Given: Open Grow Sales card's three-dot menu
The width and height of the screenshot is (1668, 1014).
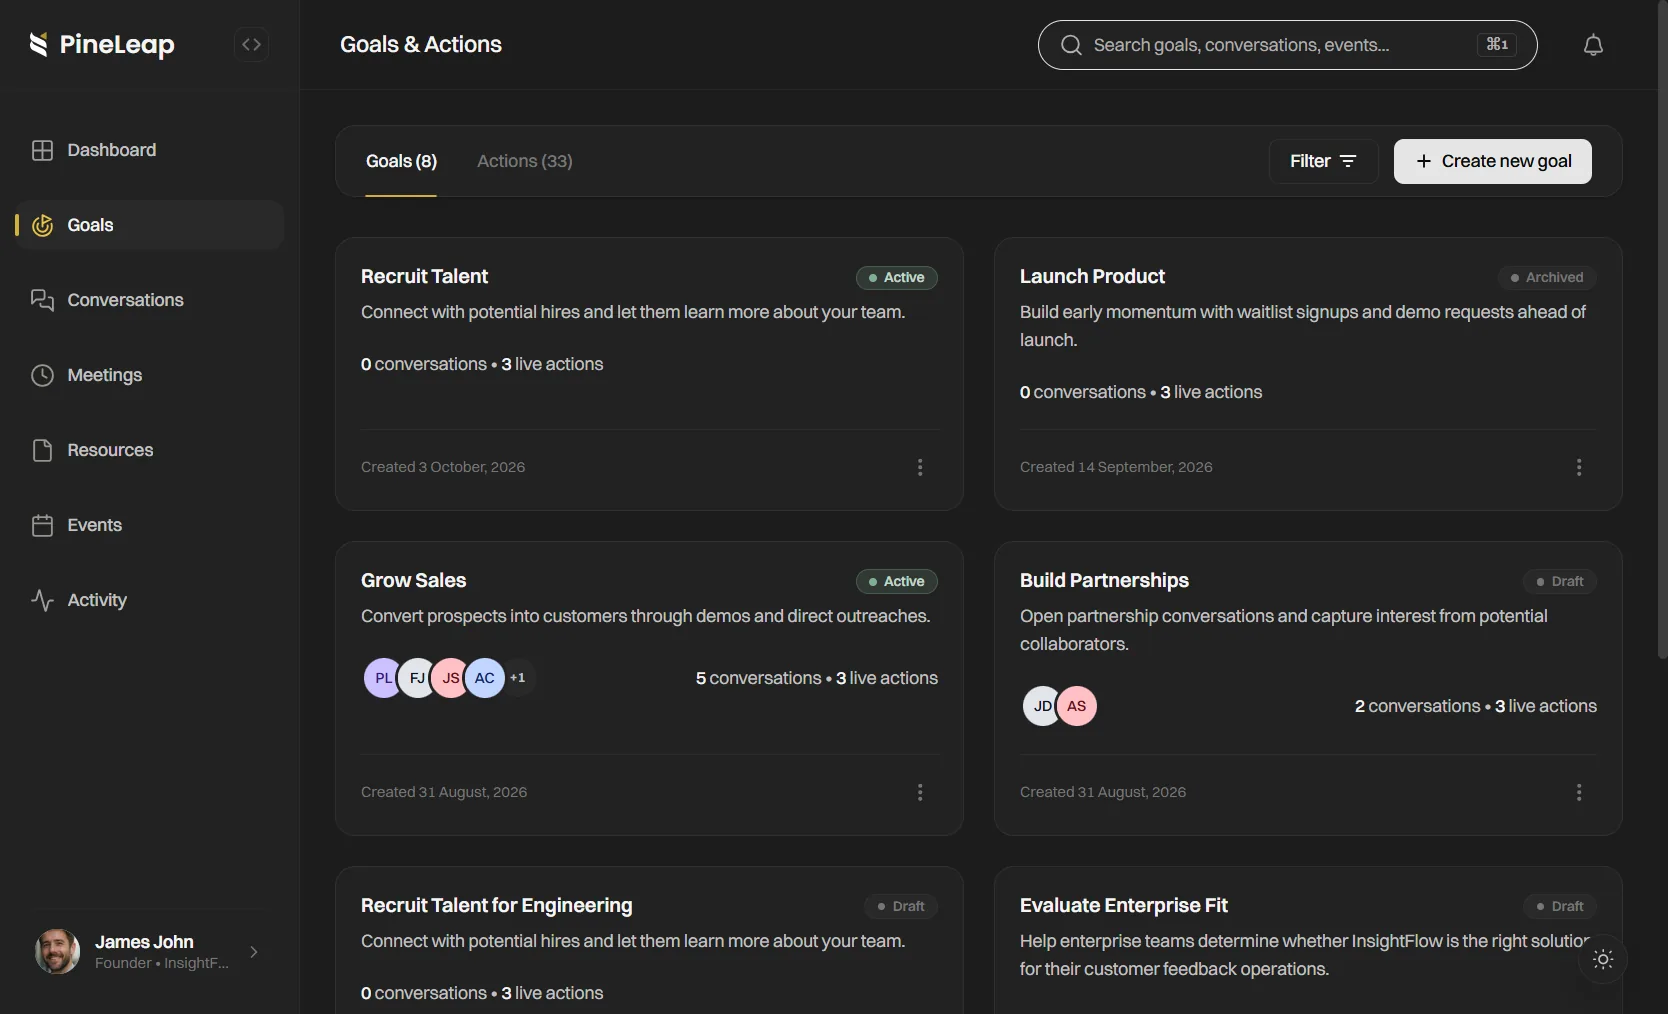Looking at the screenshot, I should 920,792.
